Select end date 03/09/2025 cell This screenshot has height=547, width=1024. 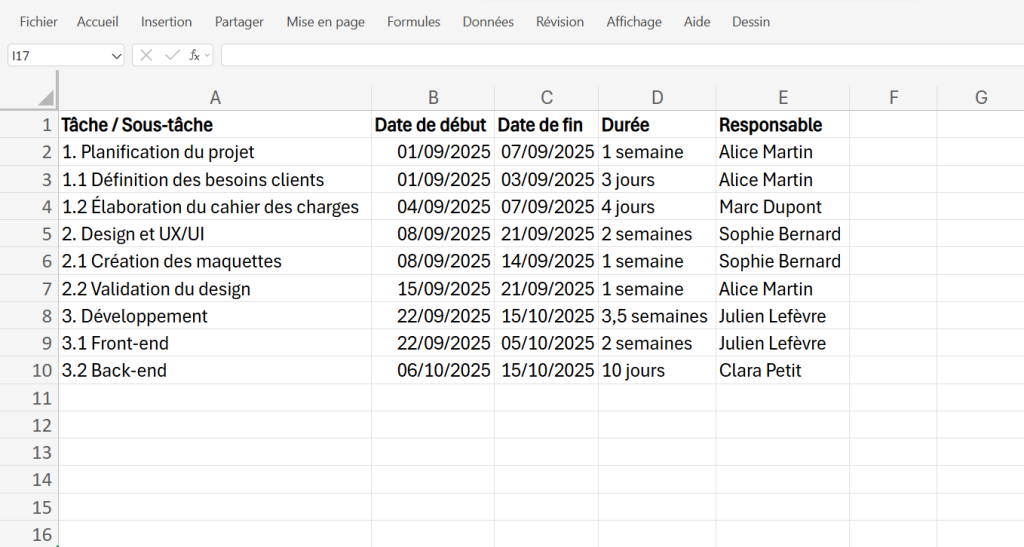tap(547, 180)
